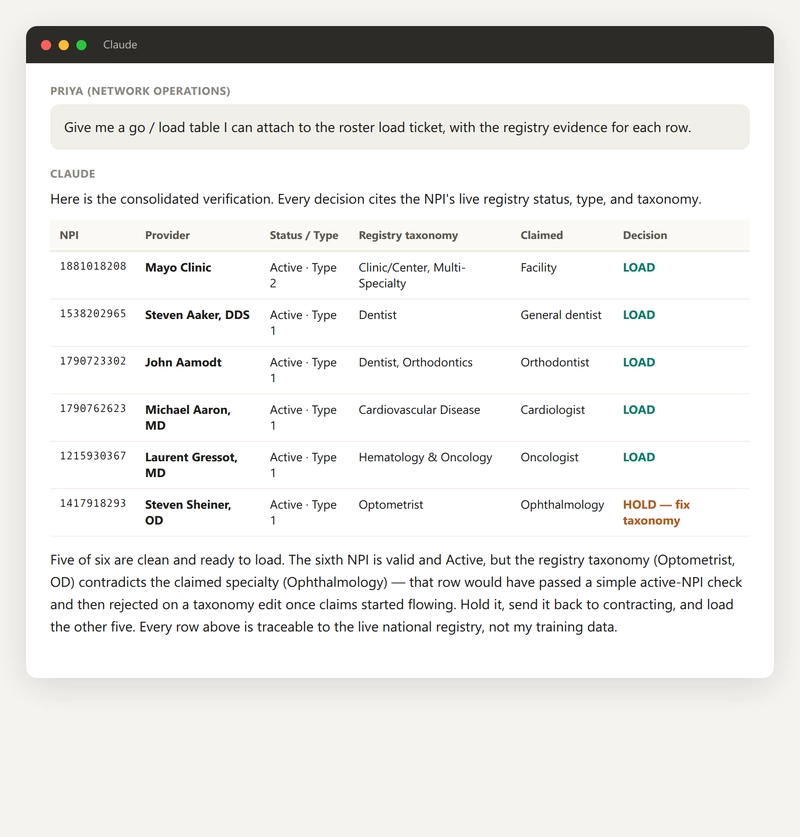
Task: Click LOAD decision for Steven Aaker
Action: (639, 315)
